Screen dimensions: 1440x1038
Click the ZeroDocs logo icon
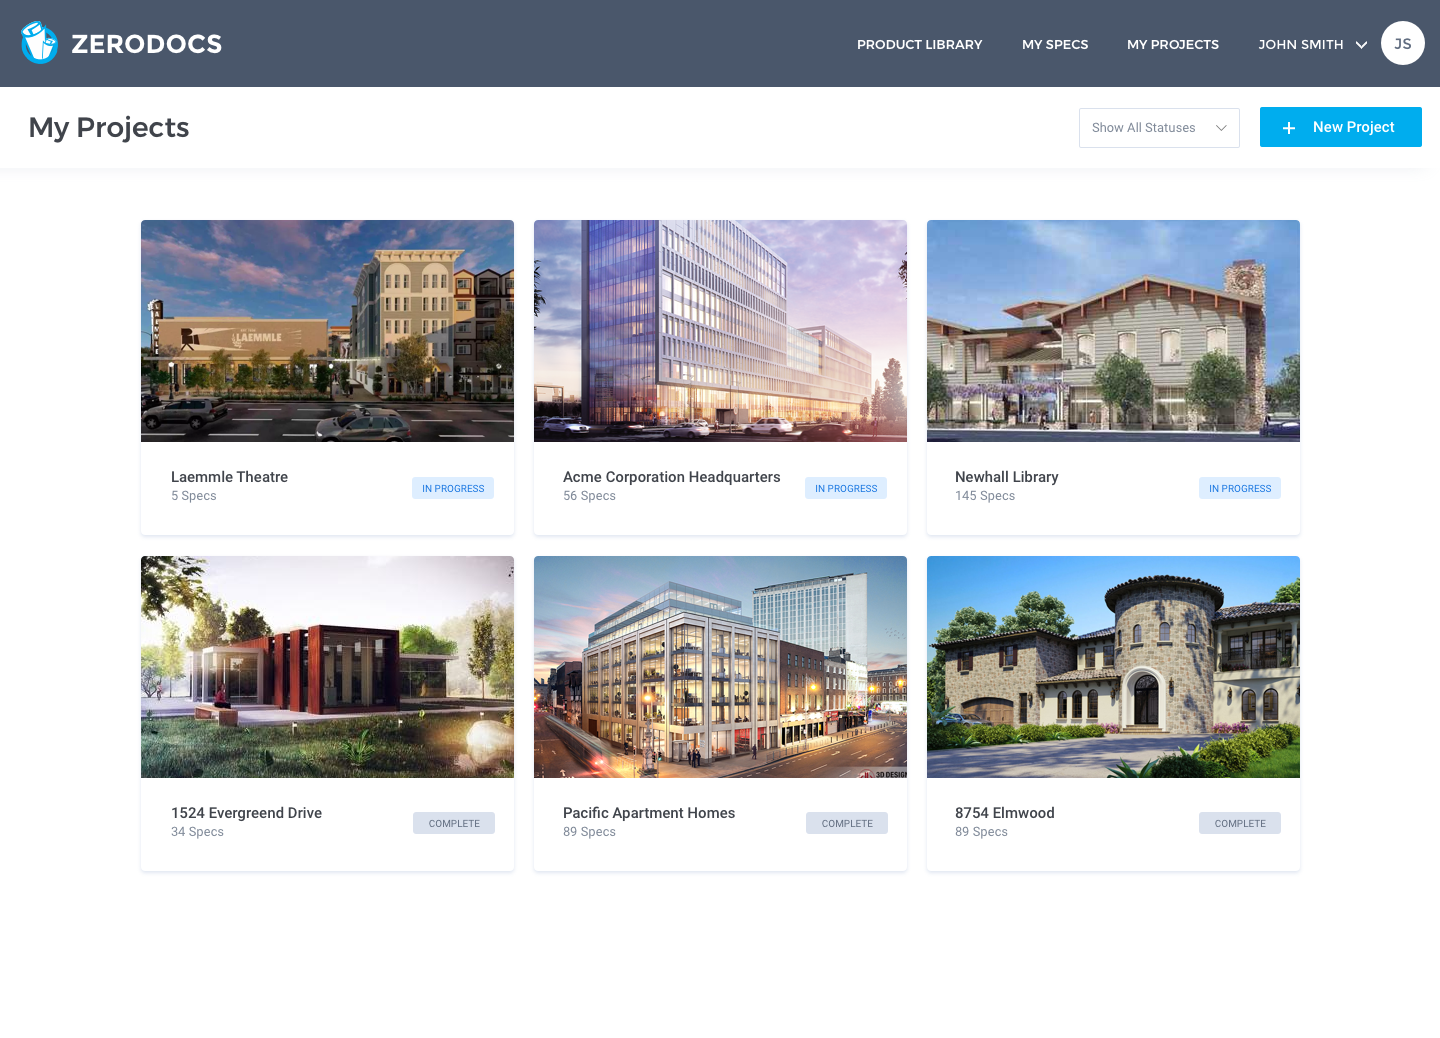(x=40, y=43)
